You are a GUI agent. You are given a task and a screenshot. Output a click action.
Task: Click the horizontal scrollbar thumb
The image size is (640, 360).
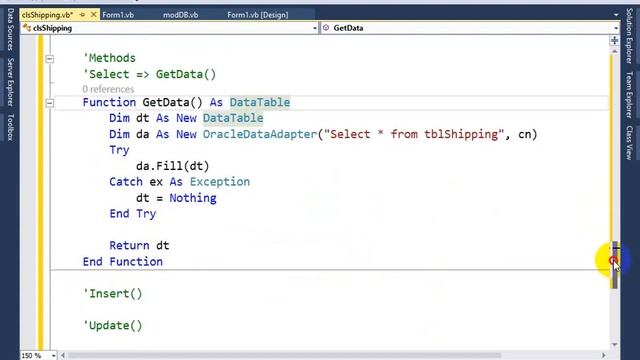(284, 356)
